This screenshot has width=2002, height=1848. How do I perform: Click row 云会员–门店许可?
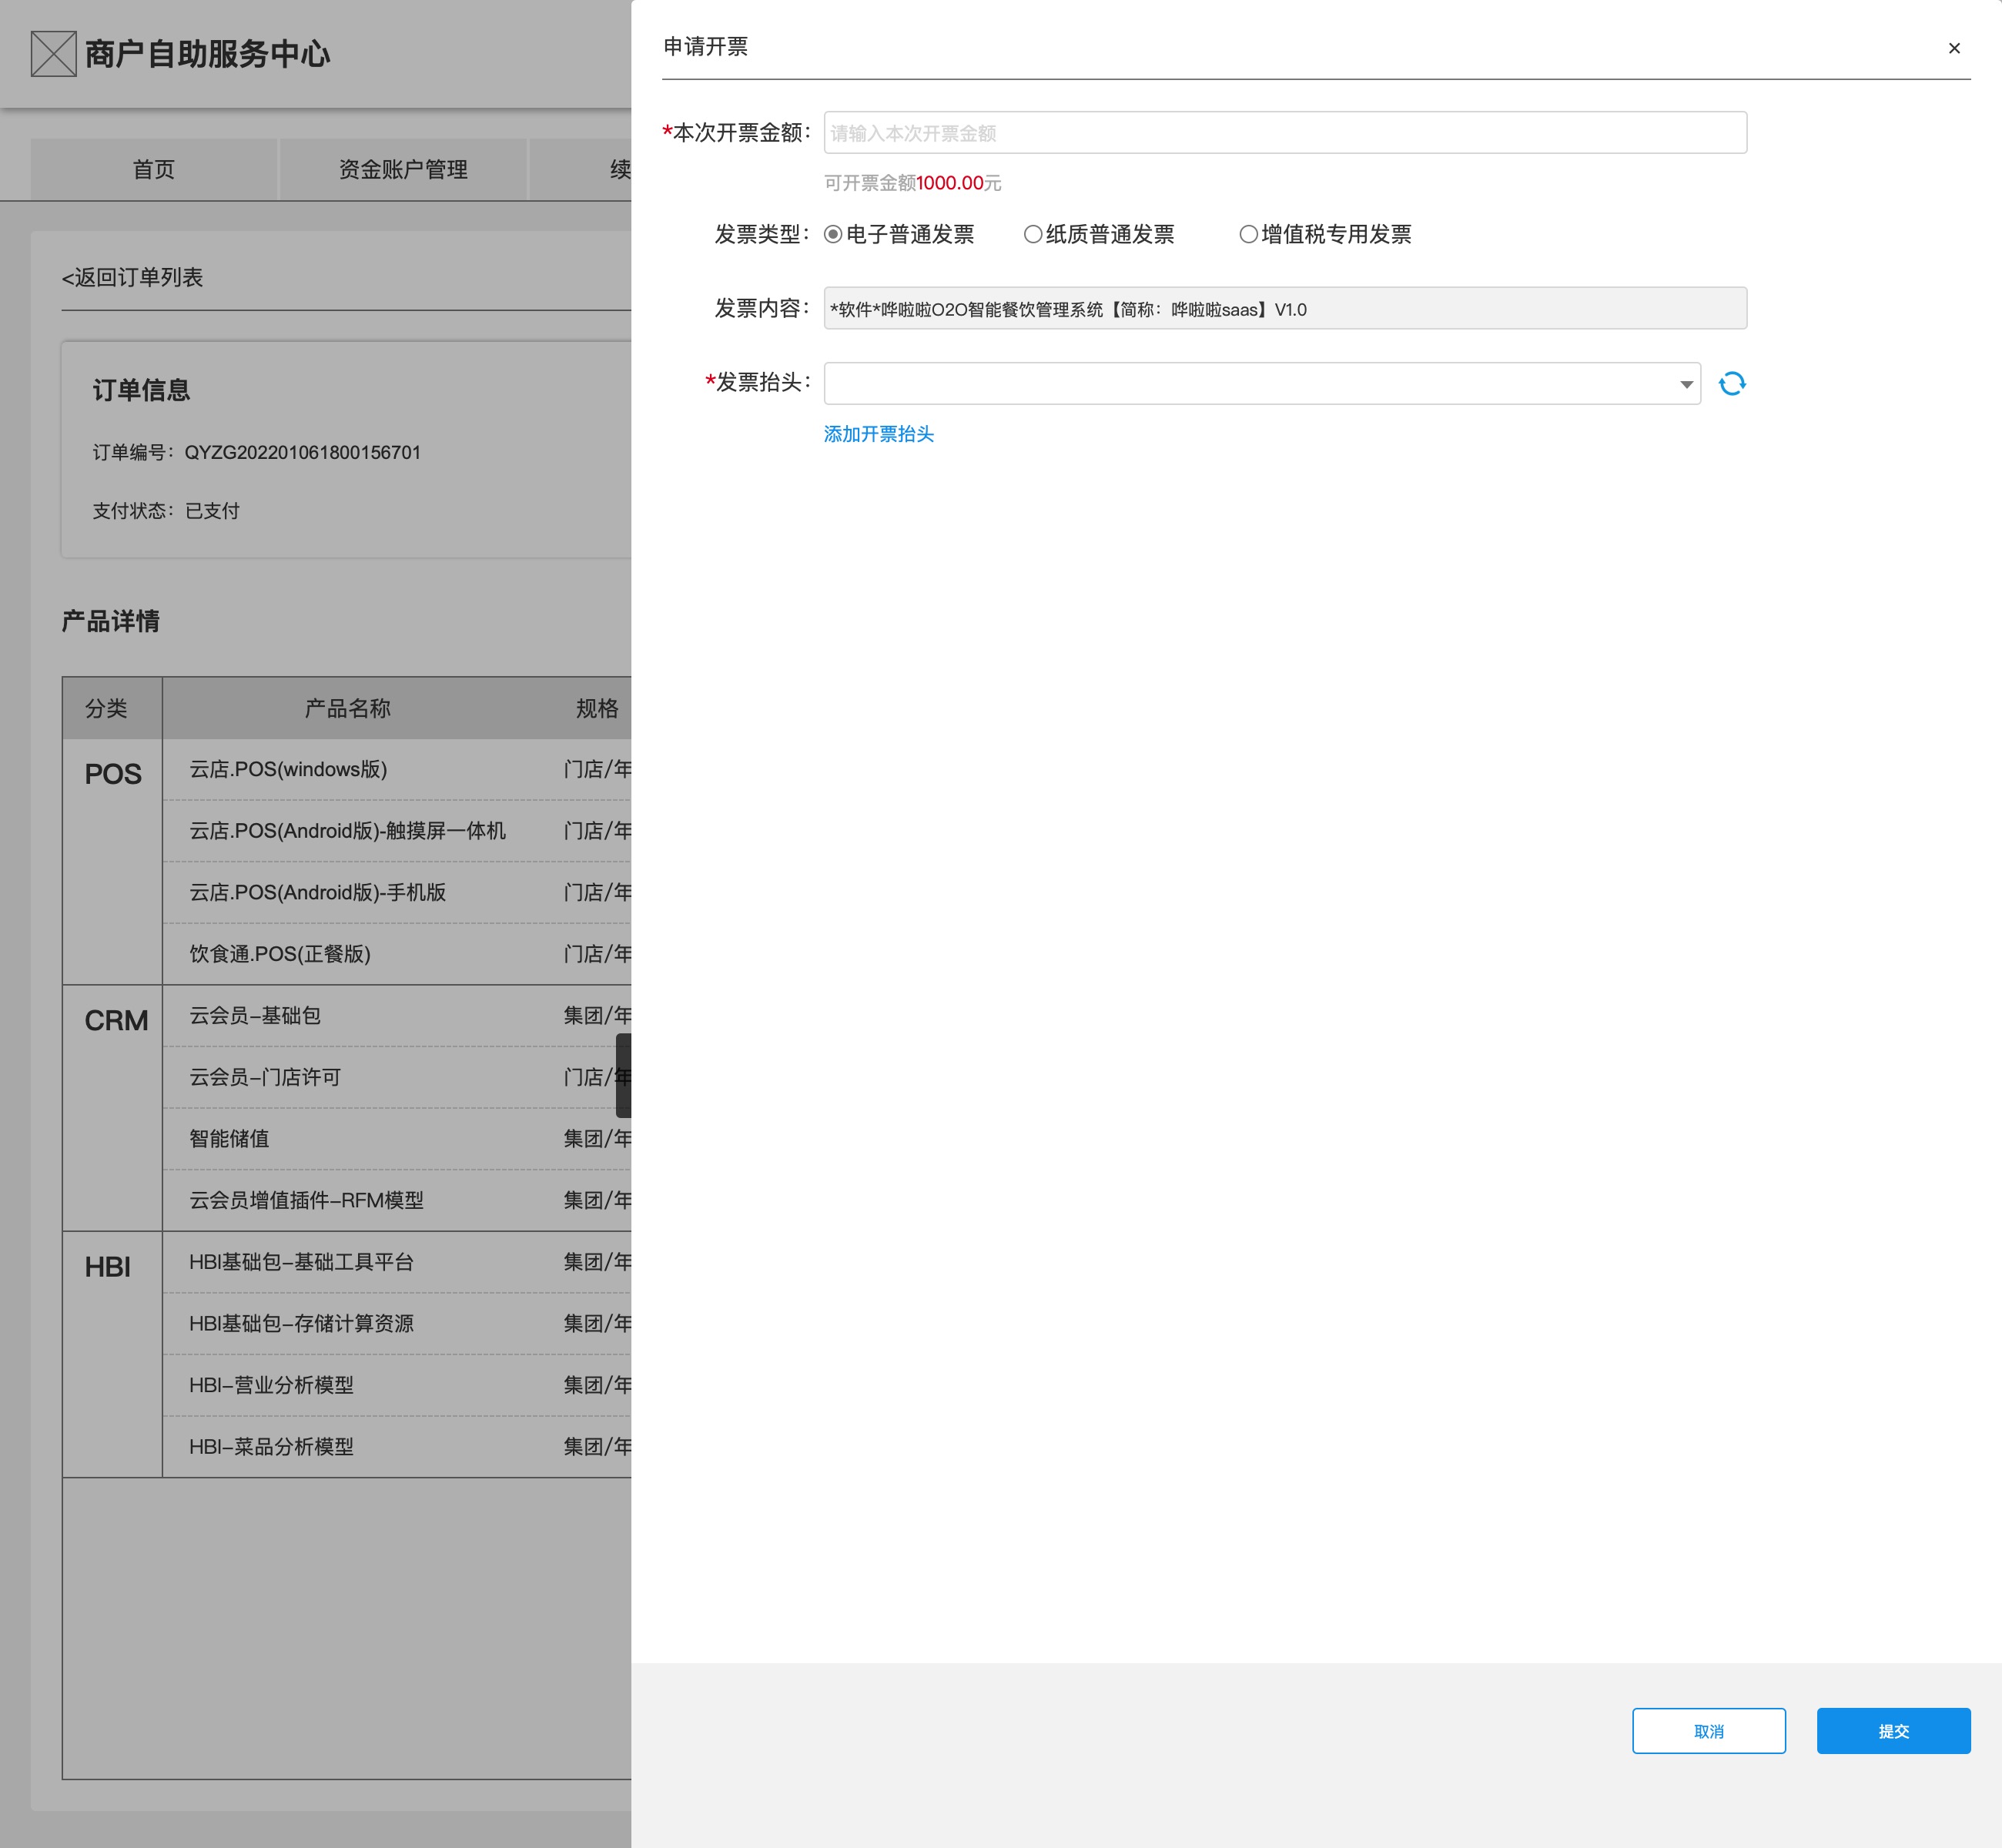click(x=397, y=1078)
